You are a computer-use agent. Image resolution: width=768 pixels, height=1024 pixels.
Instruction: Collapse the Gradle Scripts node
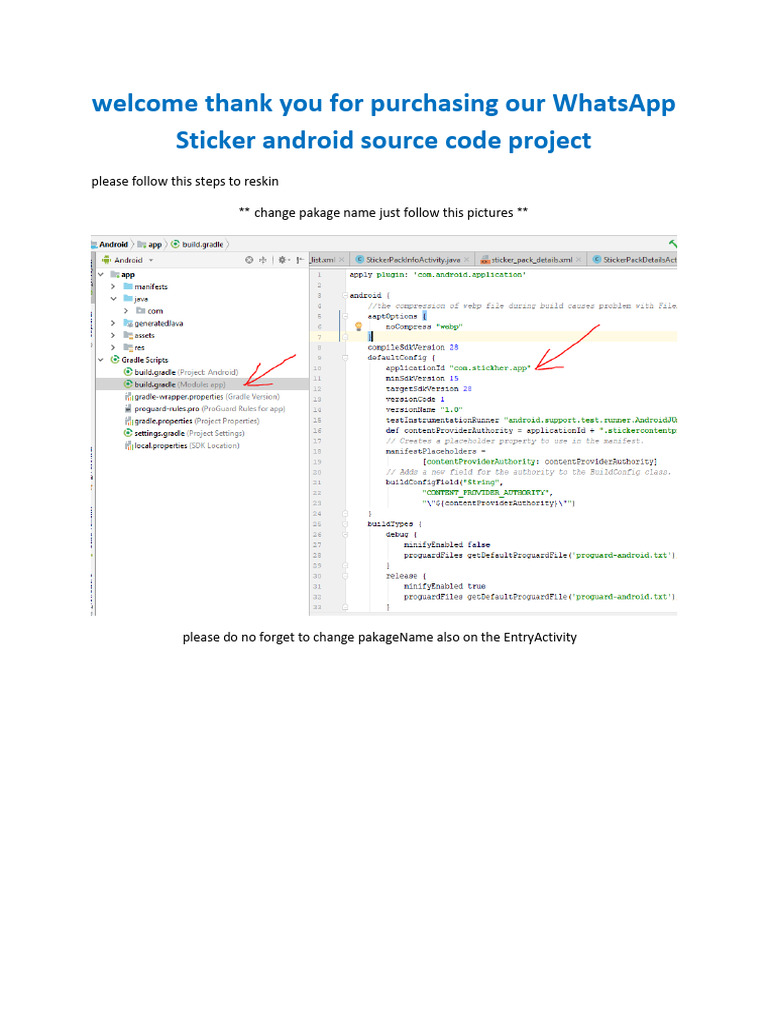(101, 360)
